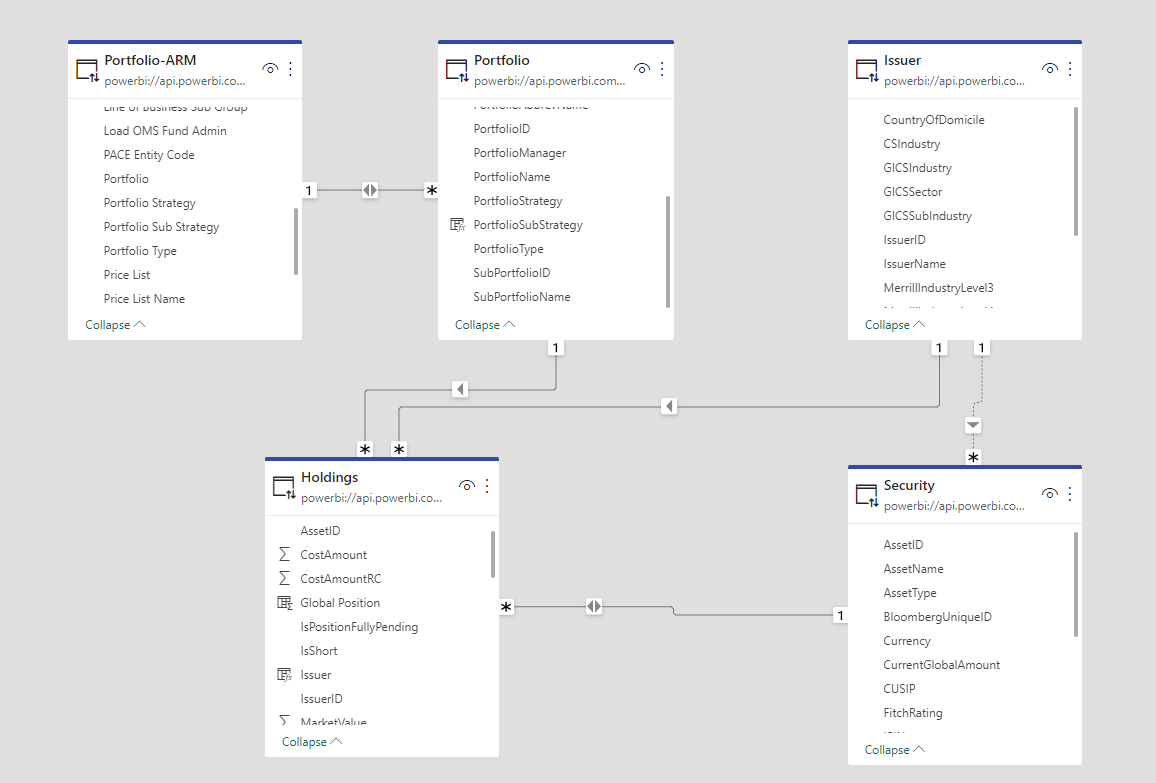1156x783 pixels.
Task: Toggle visibility eye of Portfolio-ARM table
Action: [270, 69]
